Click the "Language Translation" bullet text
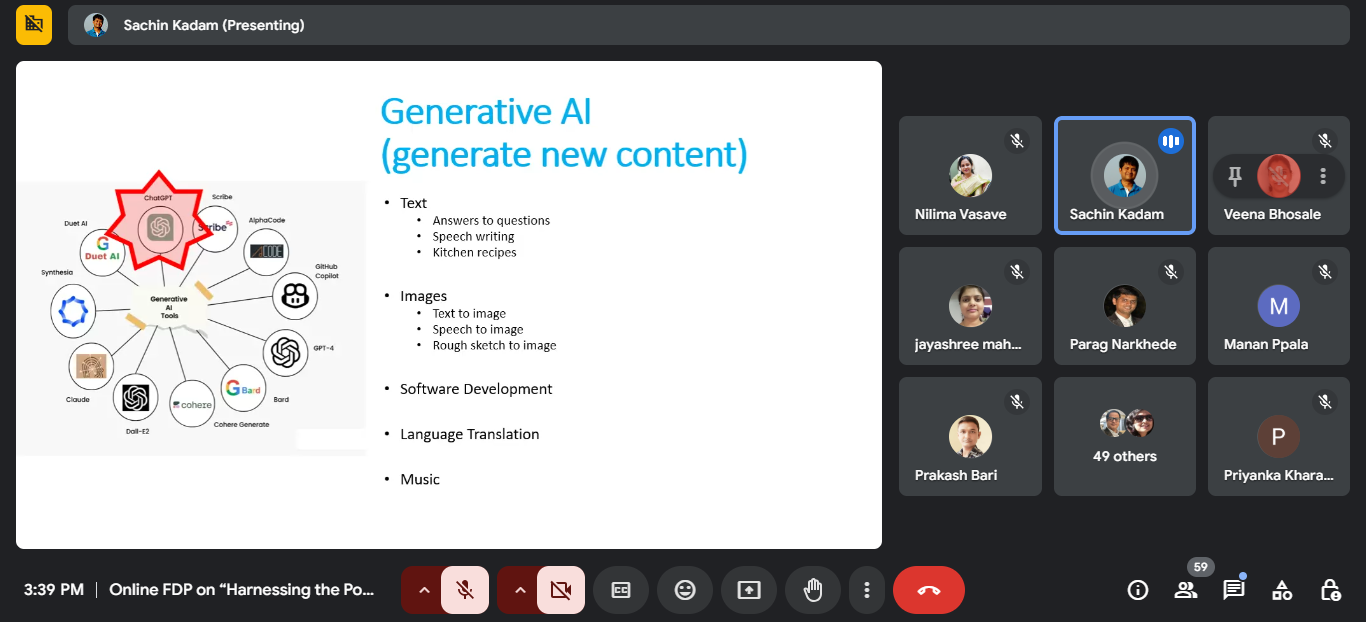 tap(470, 434)
